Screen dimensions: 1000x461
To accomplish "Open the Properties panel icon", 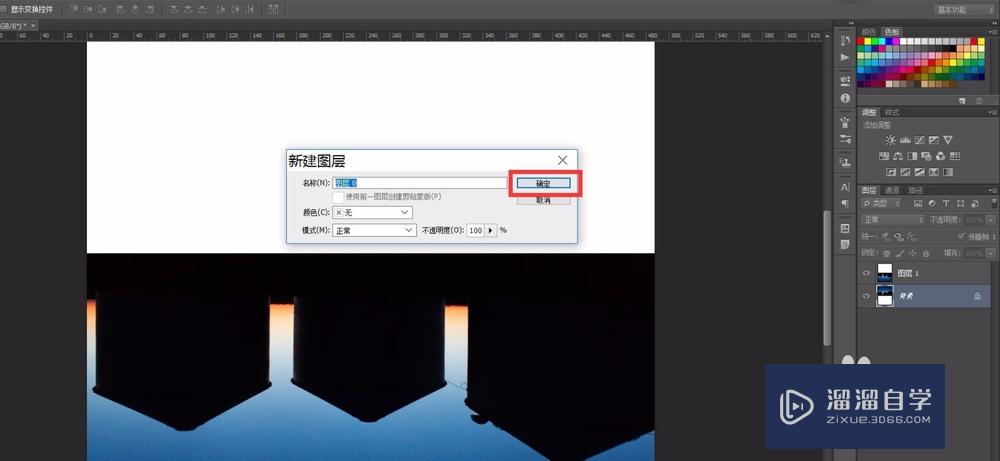I will coord(846,81).
